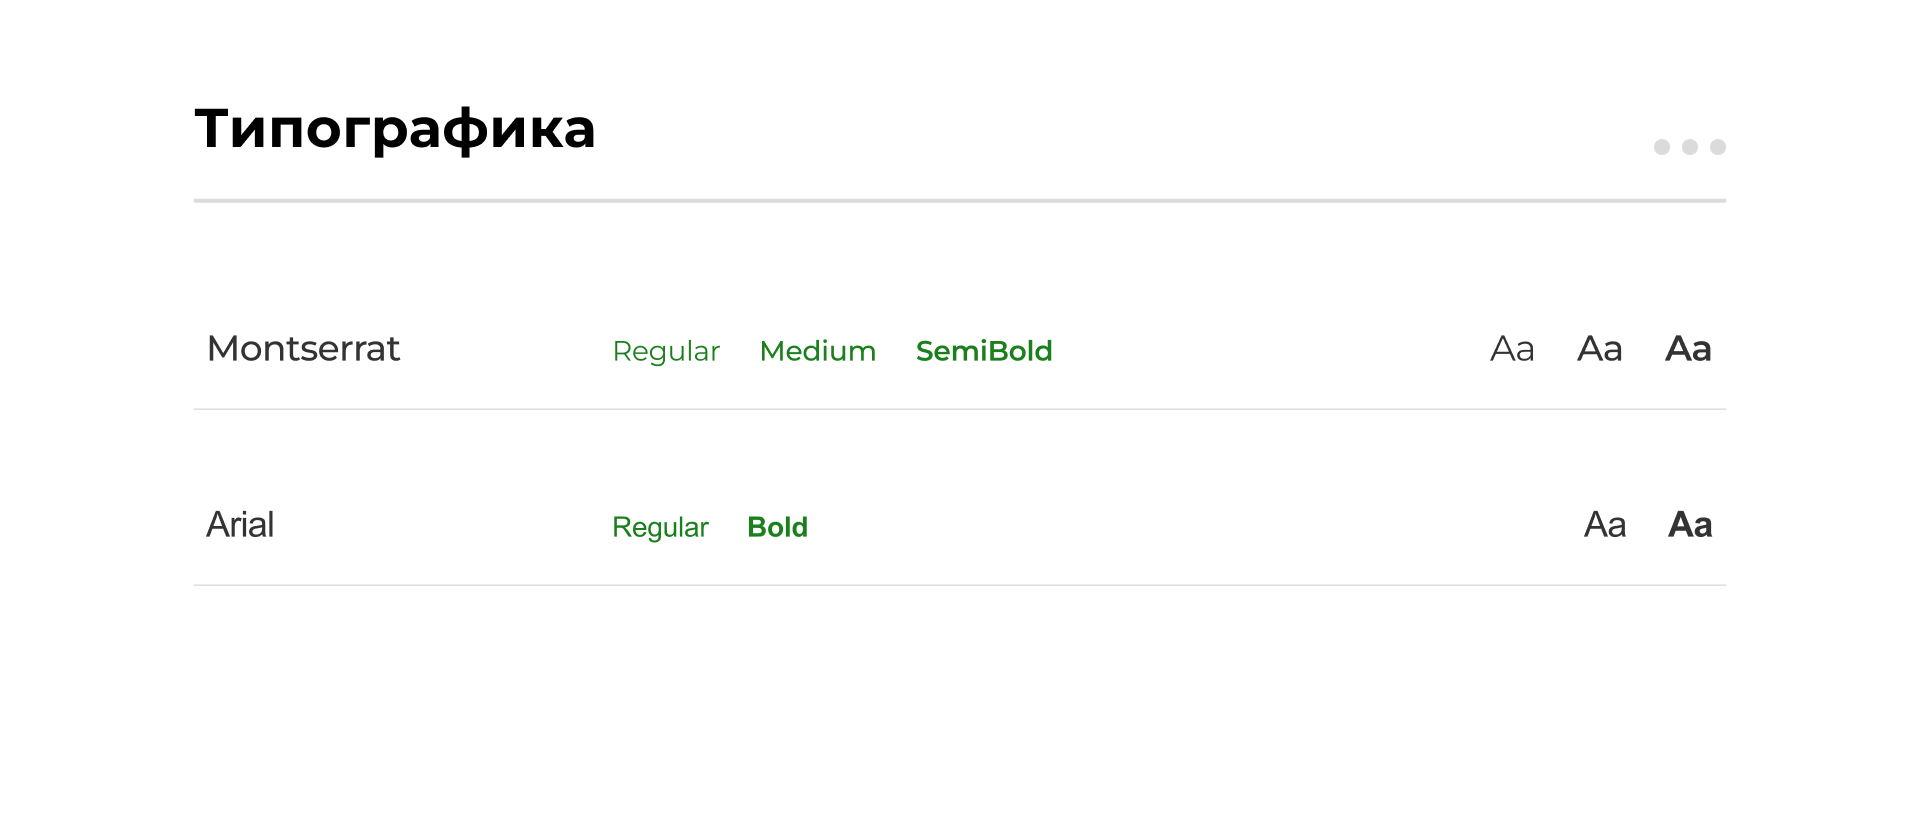Click the thick divider under the heading

(960, 201)
